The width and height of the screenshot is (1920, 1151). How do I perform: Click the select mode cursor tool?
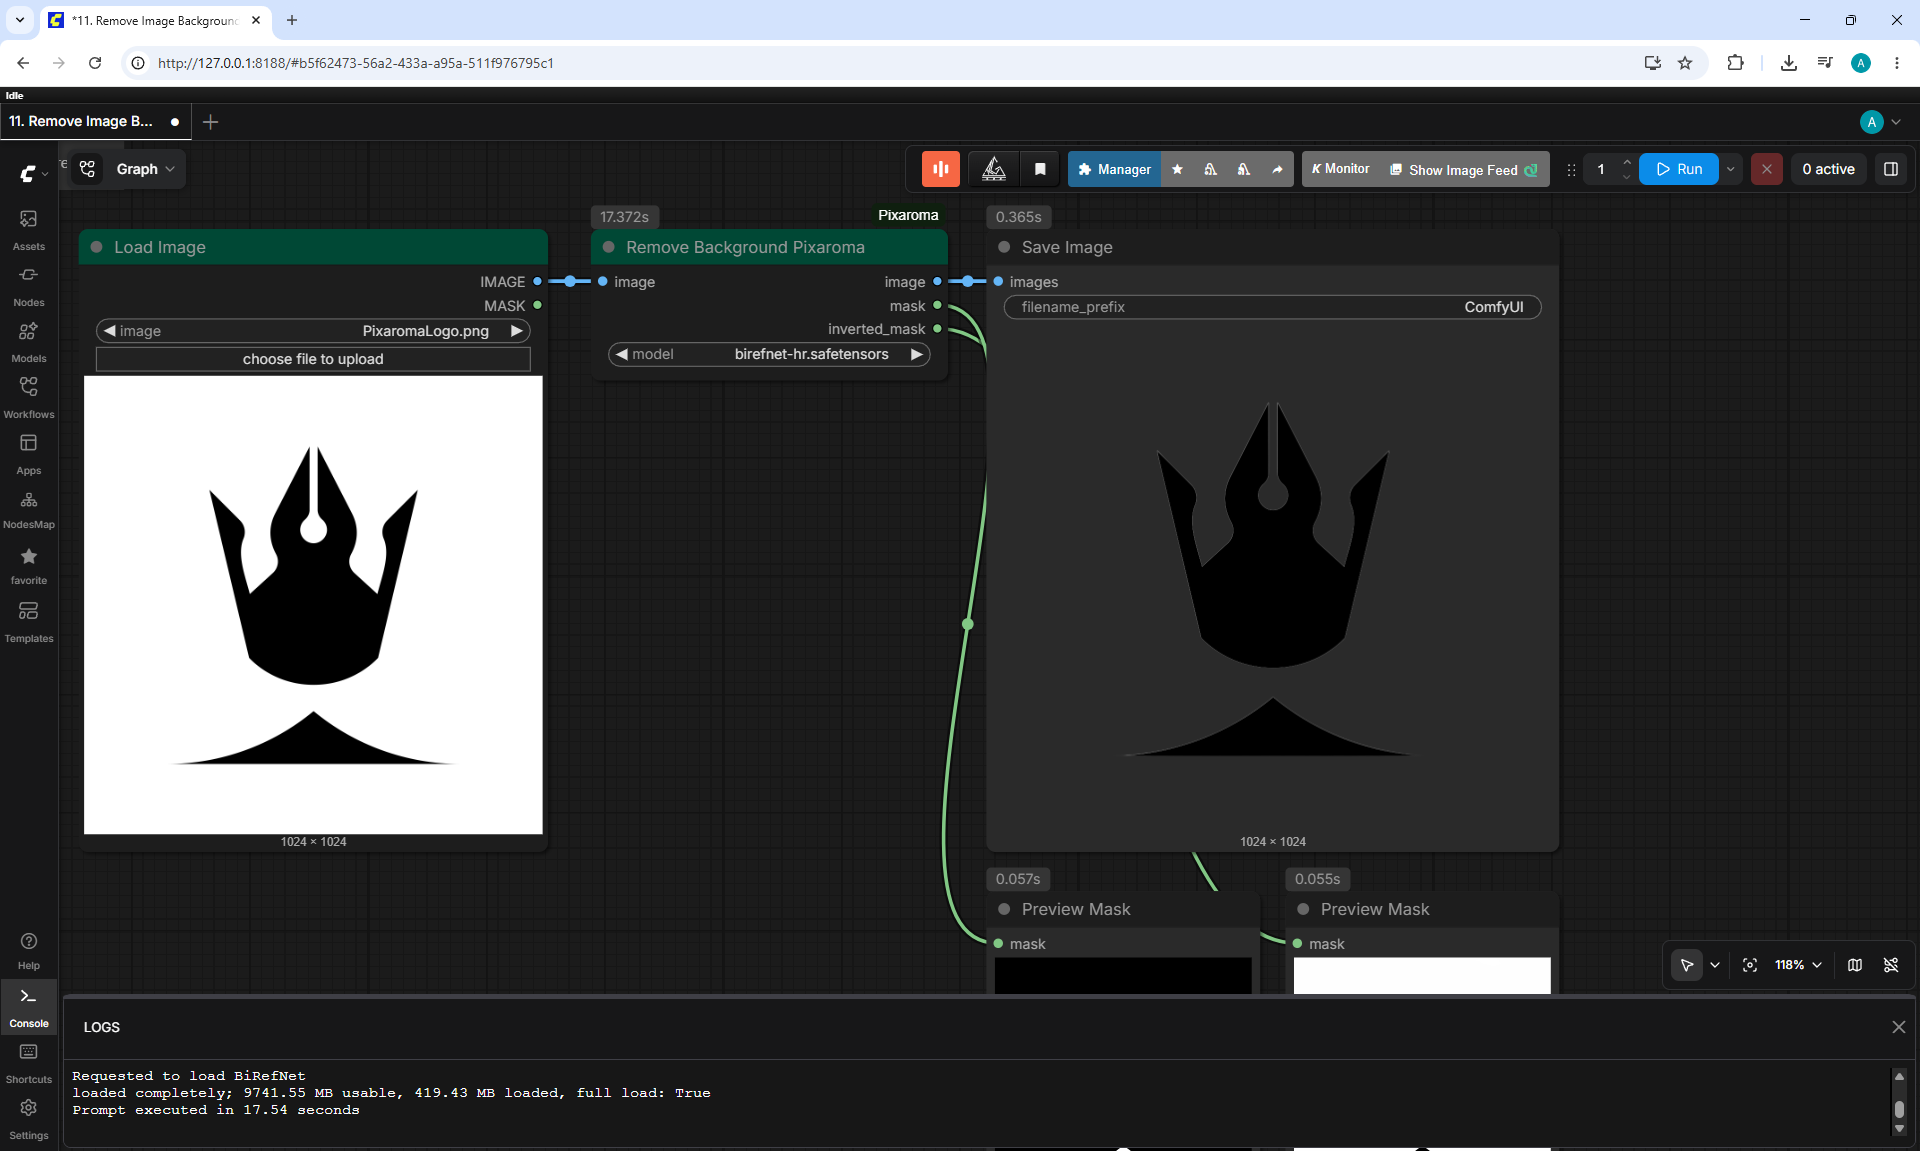point(1686,965)
